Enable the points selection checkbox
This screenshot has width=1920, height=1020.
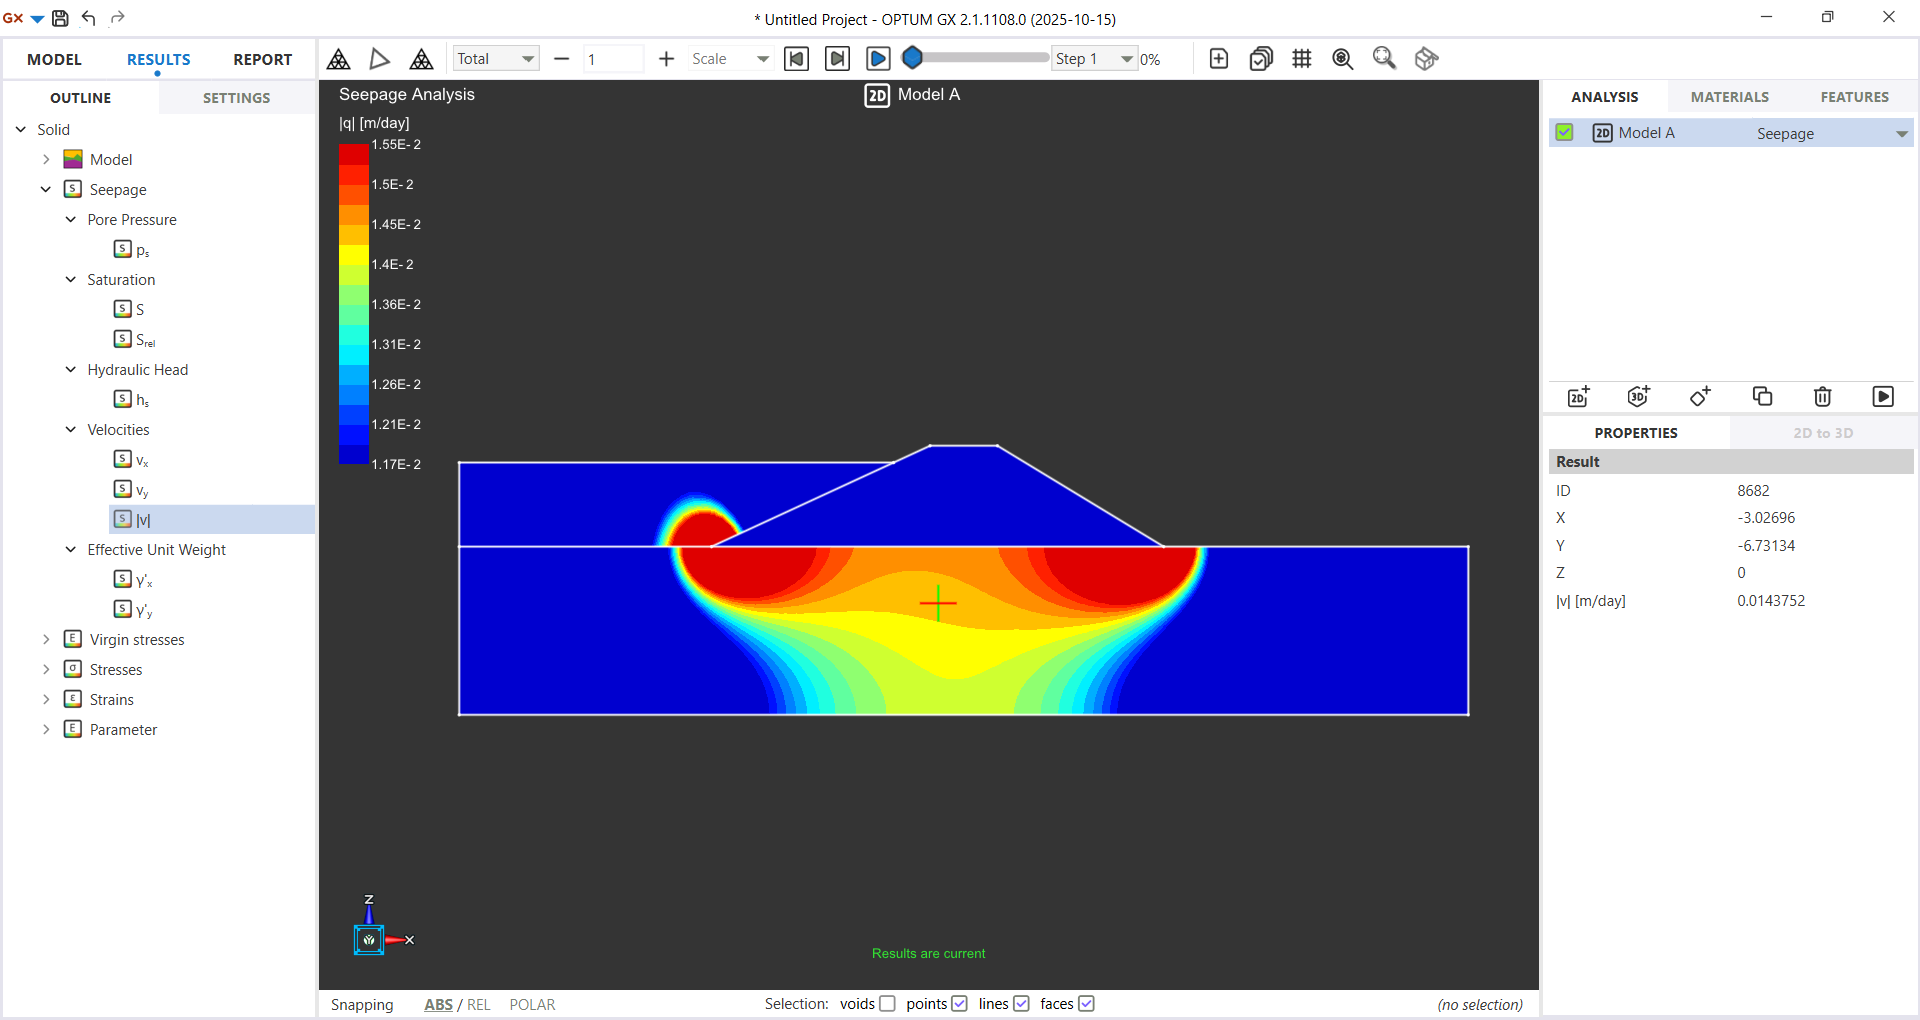point(960,1003)
